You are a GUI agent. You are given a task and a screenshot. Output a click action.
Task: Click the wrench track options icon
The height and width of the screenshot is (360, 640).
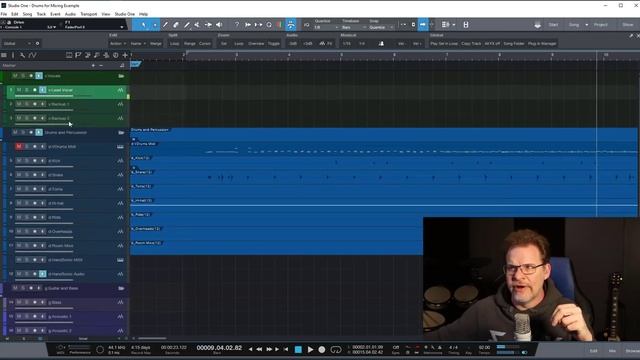coord(22,55)
